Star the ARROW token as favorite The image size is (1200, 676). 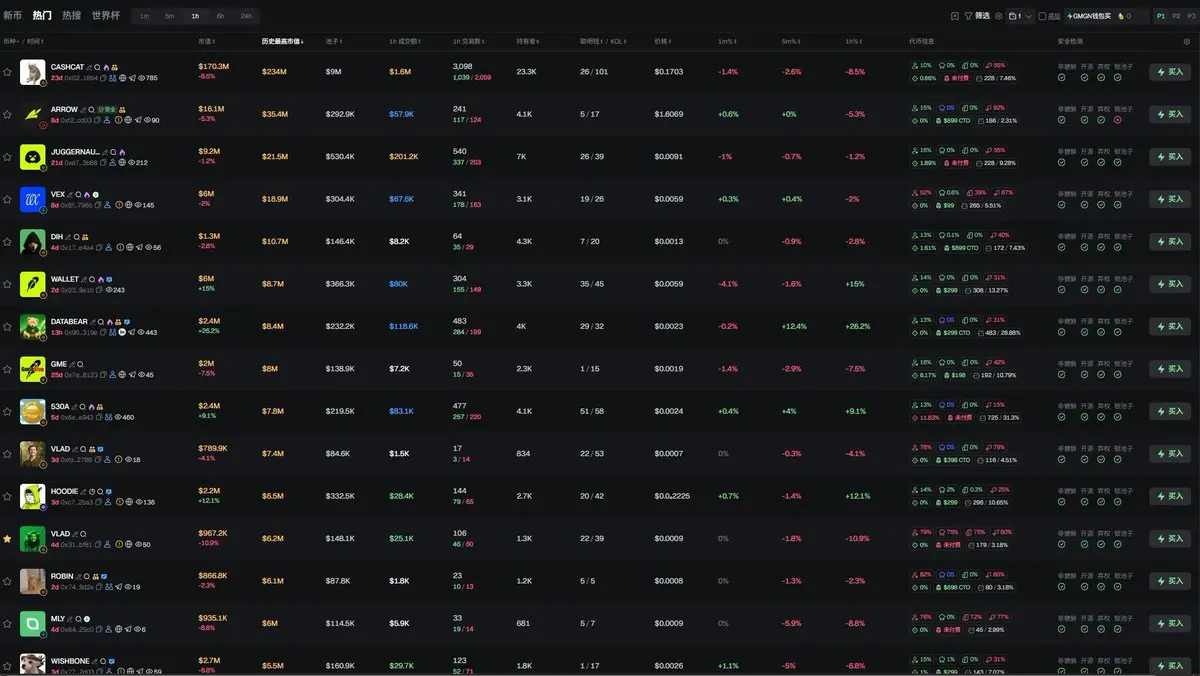pyautogui.click(x=7, y=114)
